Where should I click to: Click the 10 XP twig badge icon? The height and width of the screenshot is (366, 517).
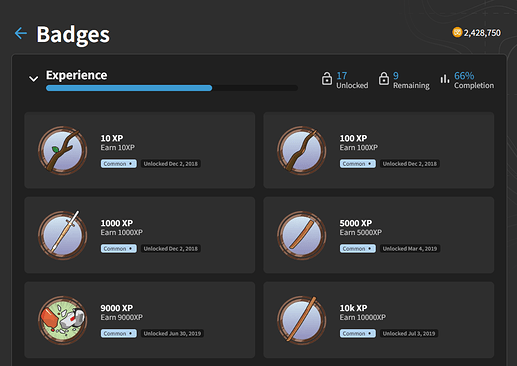62,150
